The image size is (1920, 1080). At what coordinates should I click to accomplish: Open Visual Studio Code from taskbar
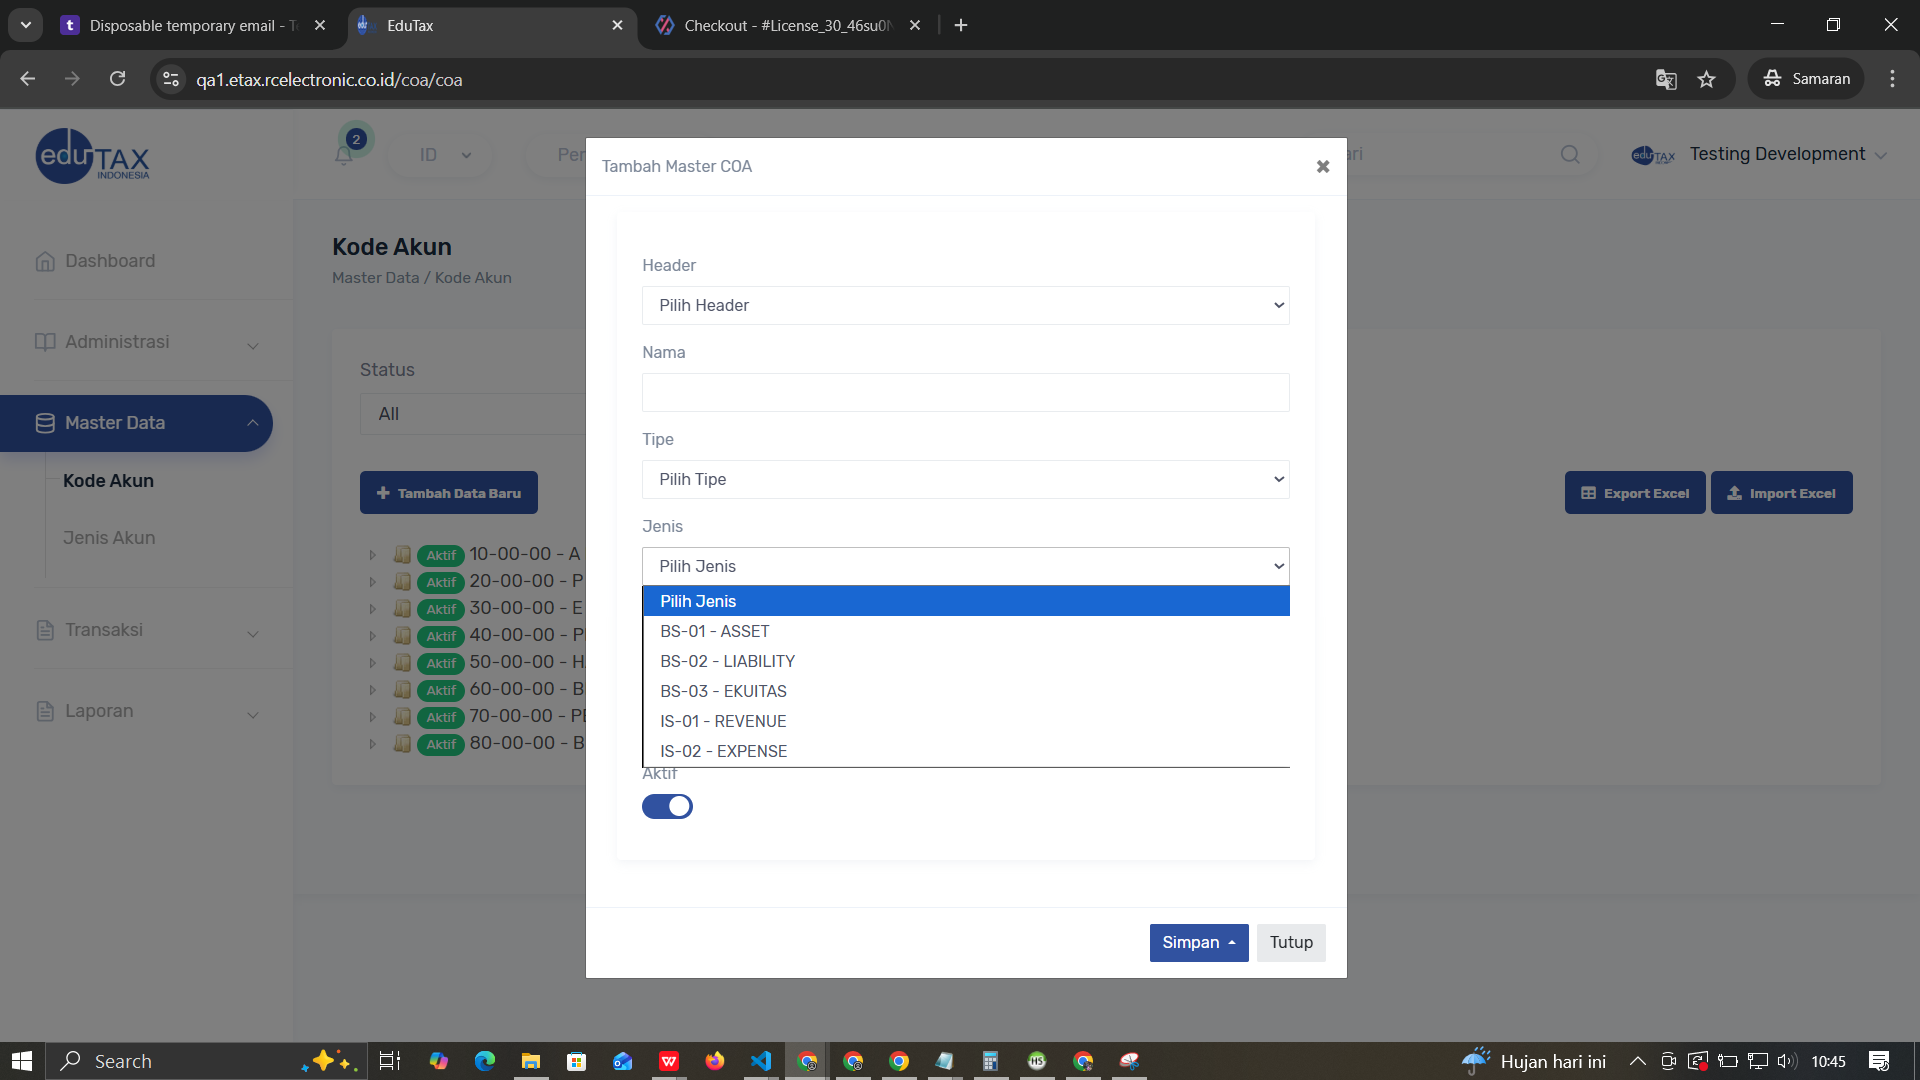tap(760, 1061)
